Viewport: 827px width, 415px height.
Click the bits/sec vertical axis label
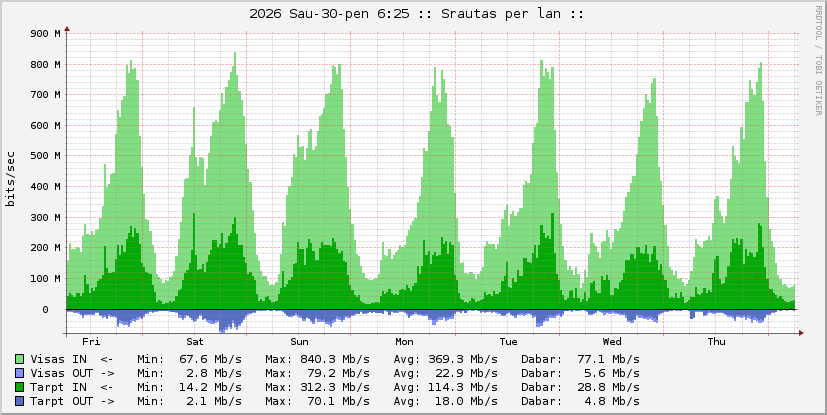point(11,179)
